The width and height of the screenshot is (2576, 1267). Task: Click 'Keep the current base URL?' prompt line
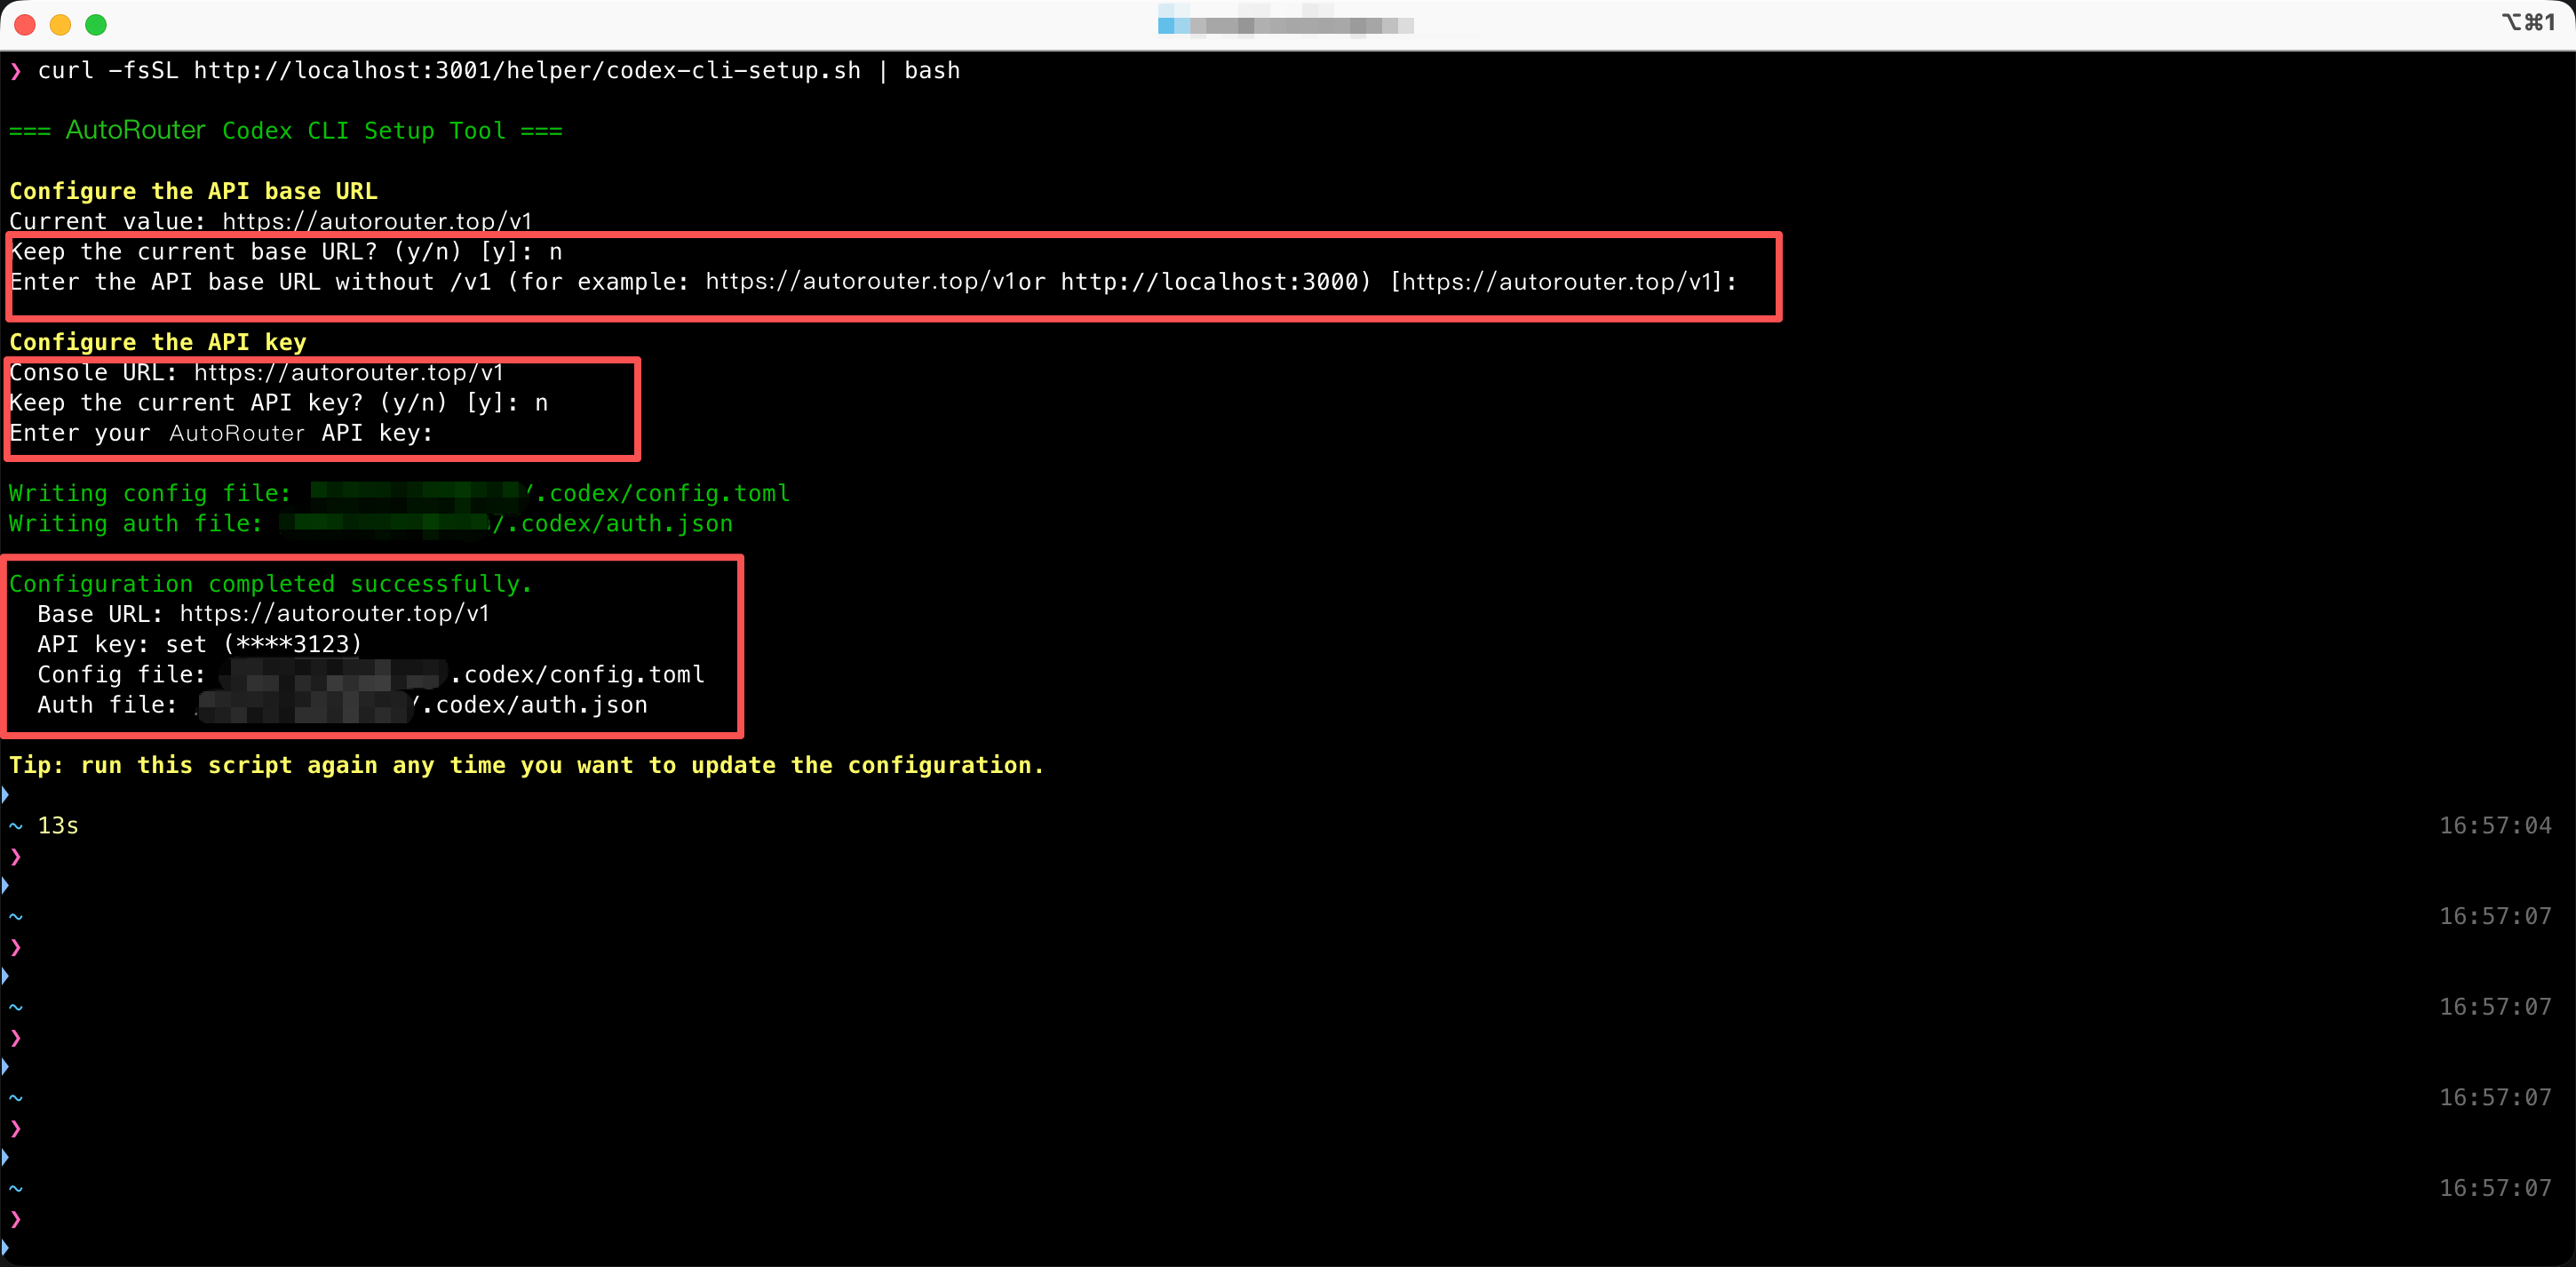(286, 252)
